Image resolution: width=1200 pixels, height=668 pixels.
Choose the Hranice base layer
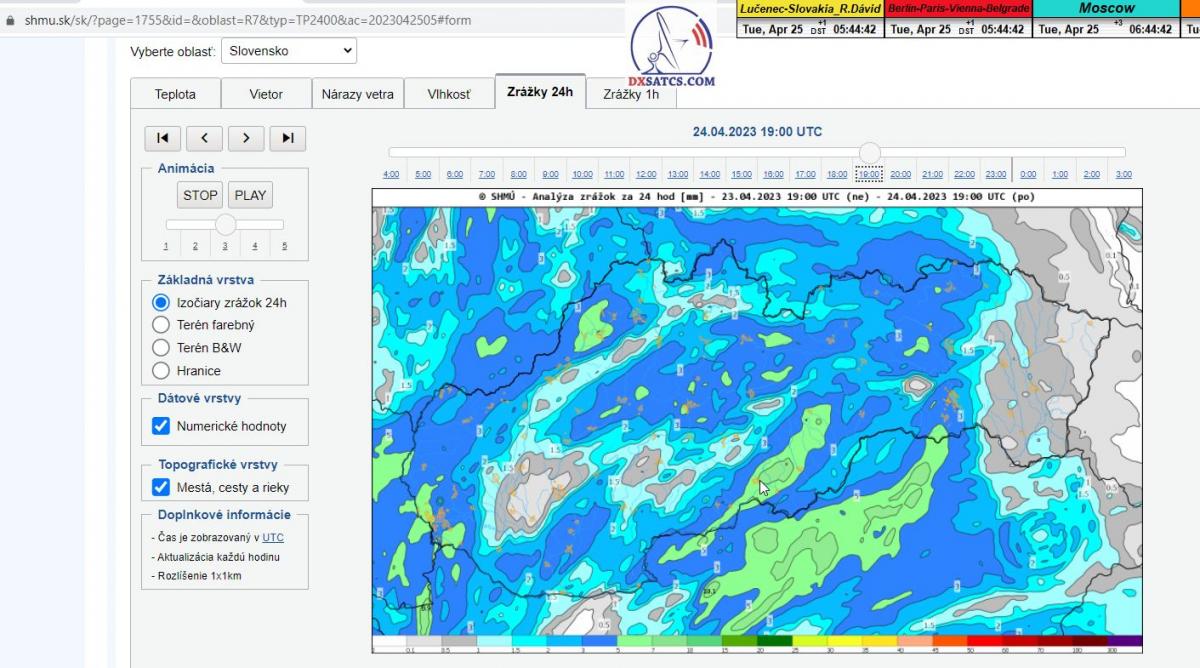pyautogui.click(x=161, y=371)
